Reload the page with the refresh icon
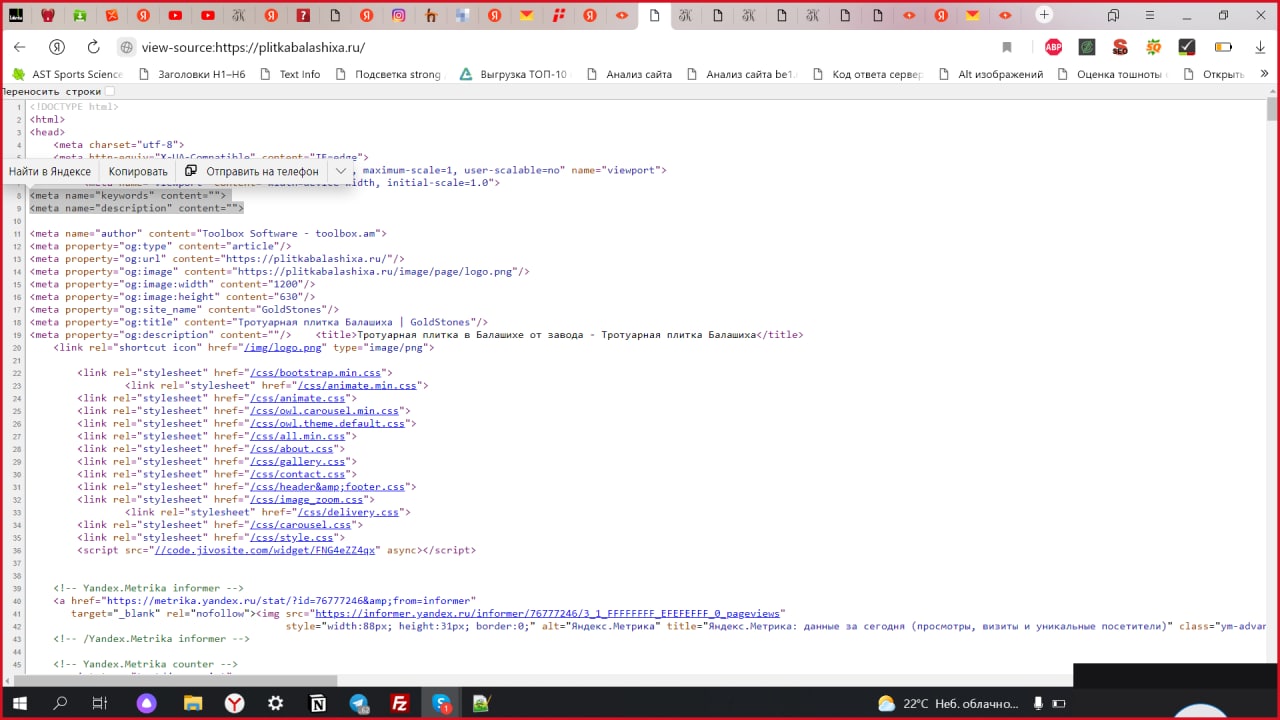 [x=93, y=47]
